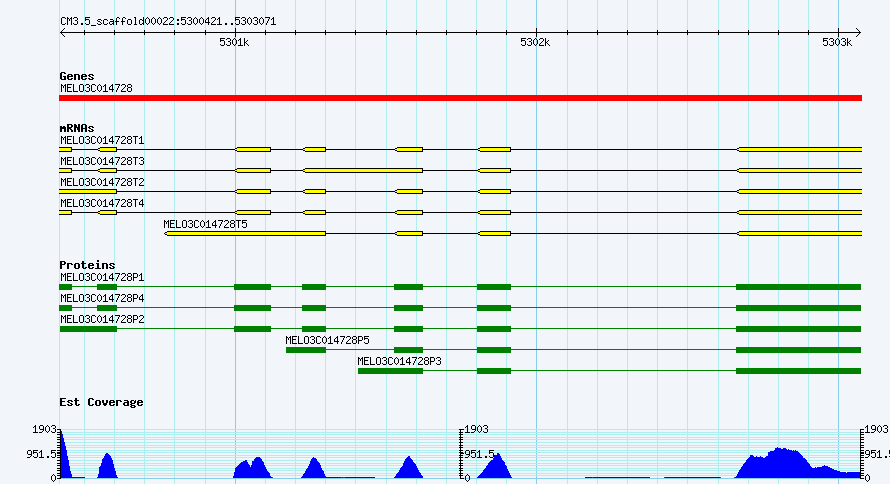Image resolution: width=890 pixels, height=484 pixels.
Task: Select the red MELO3C014728 gene bar
Action: click(460, 98)
